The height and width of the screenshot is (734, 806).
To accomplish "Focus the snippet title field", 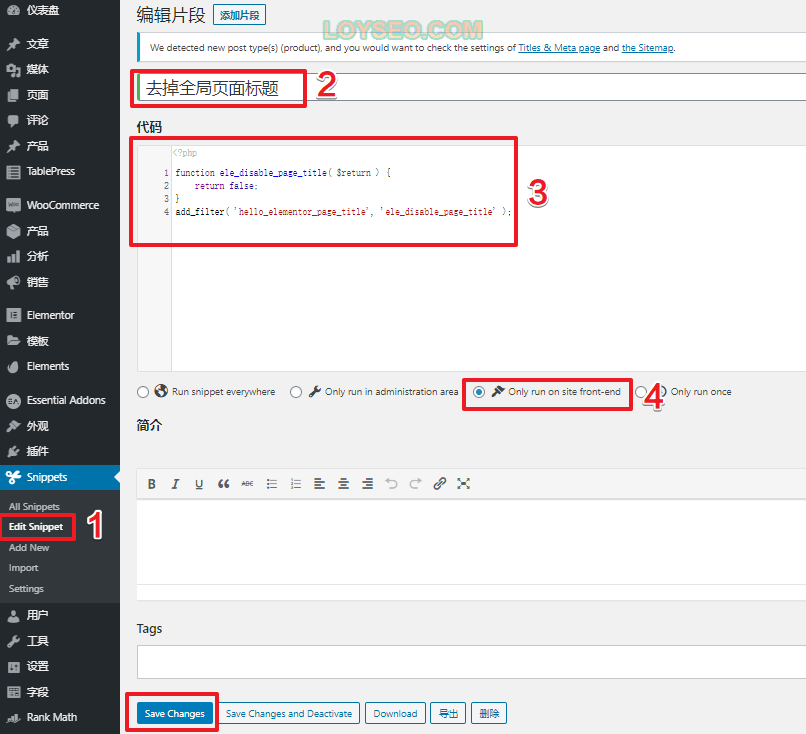I will click(x=471, y=87).
